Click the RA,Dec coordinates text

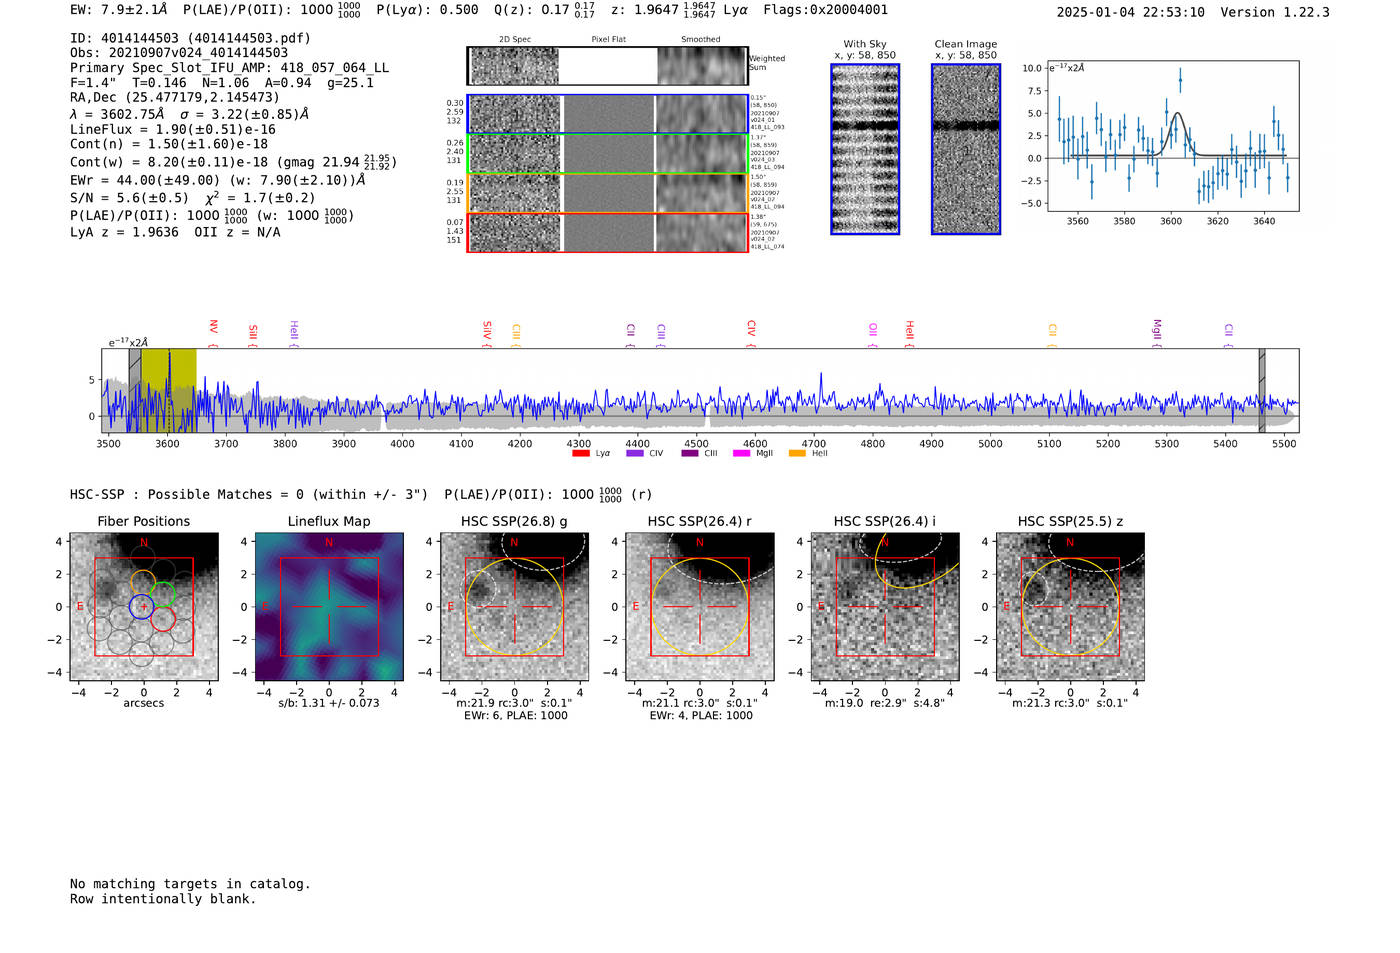175,97
